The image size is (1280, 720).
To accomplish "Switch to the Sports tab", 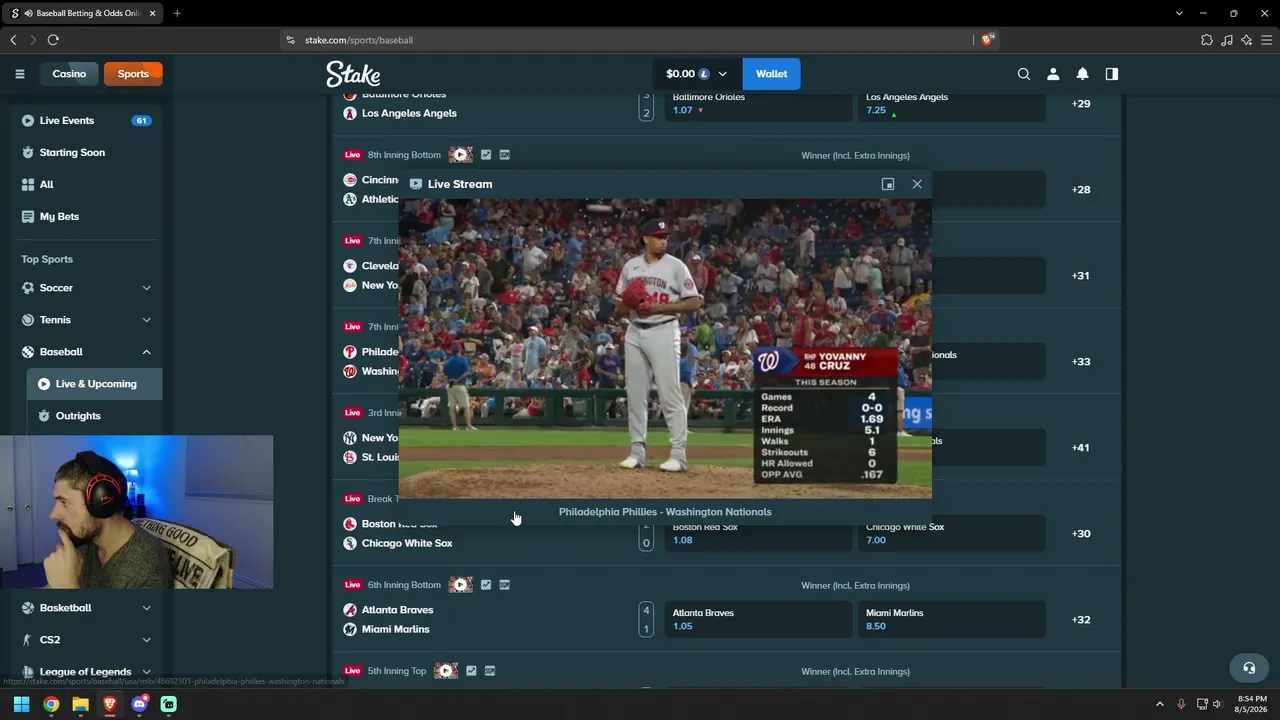I will tap(133, 74).
